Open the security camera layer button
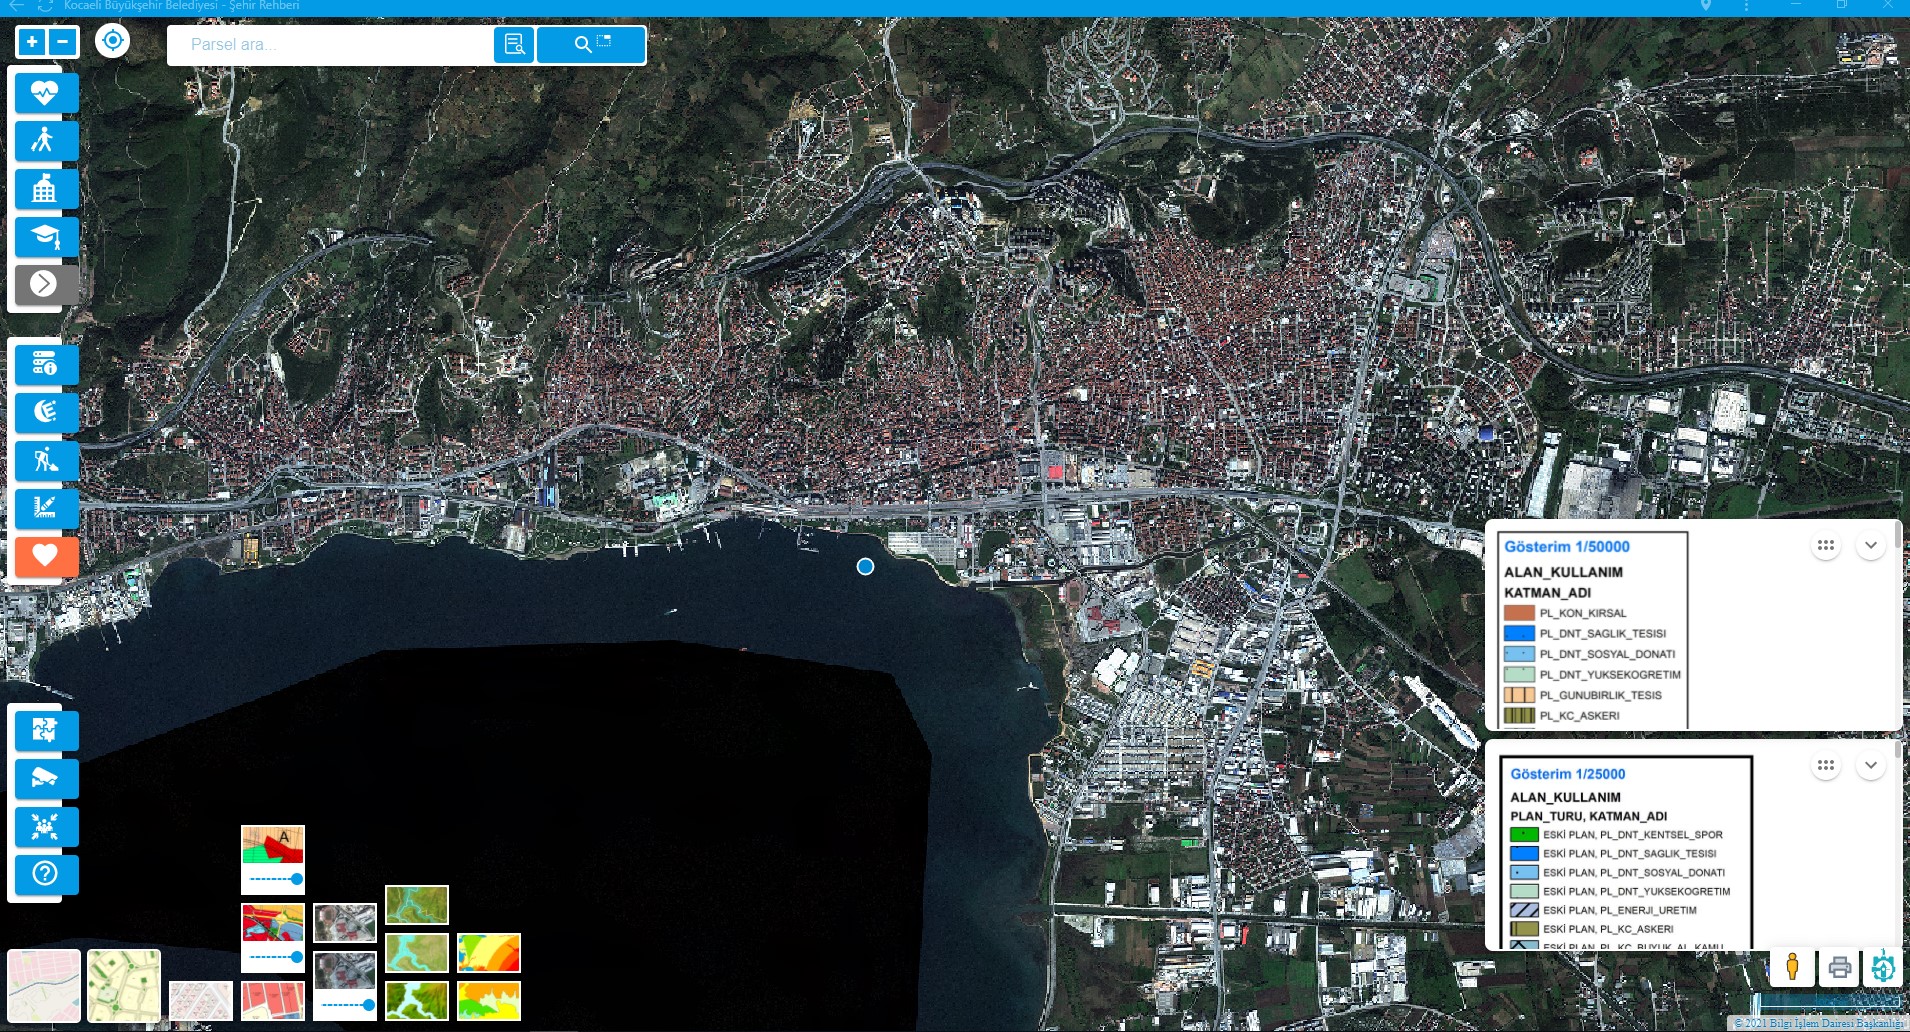This screenshot has width=1910, height=1032. (x=45, y=778)
